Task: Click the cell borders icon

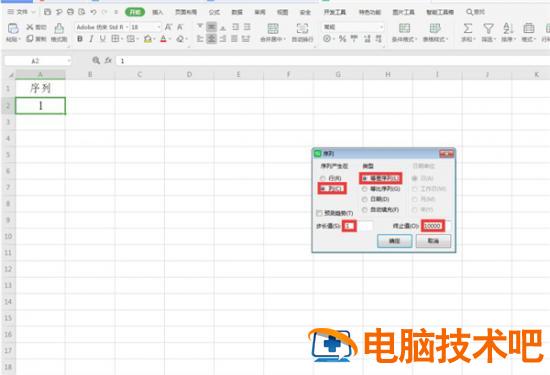Action: click(115, 39)
